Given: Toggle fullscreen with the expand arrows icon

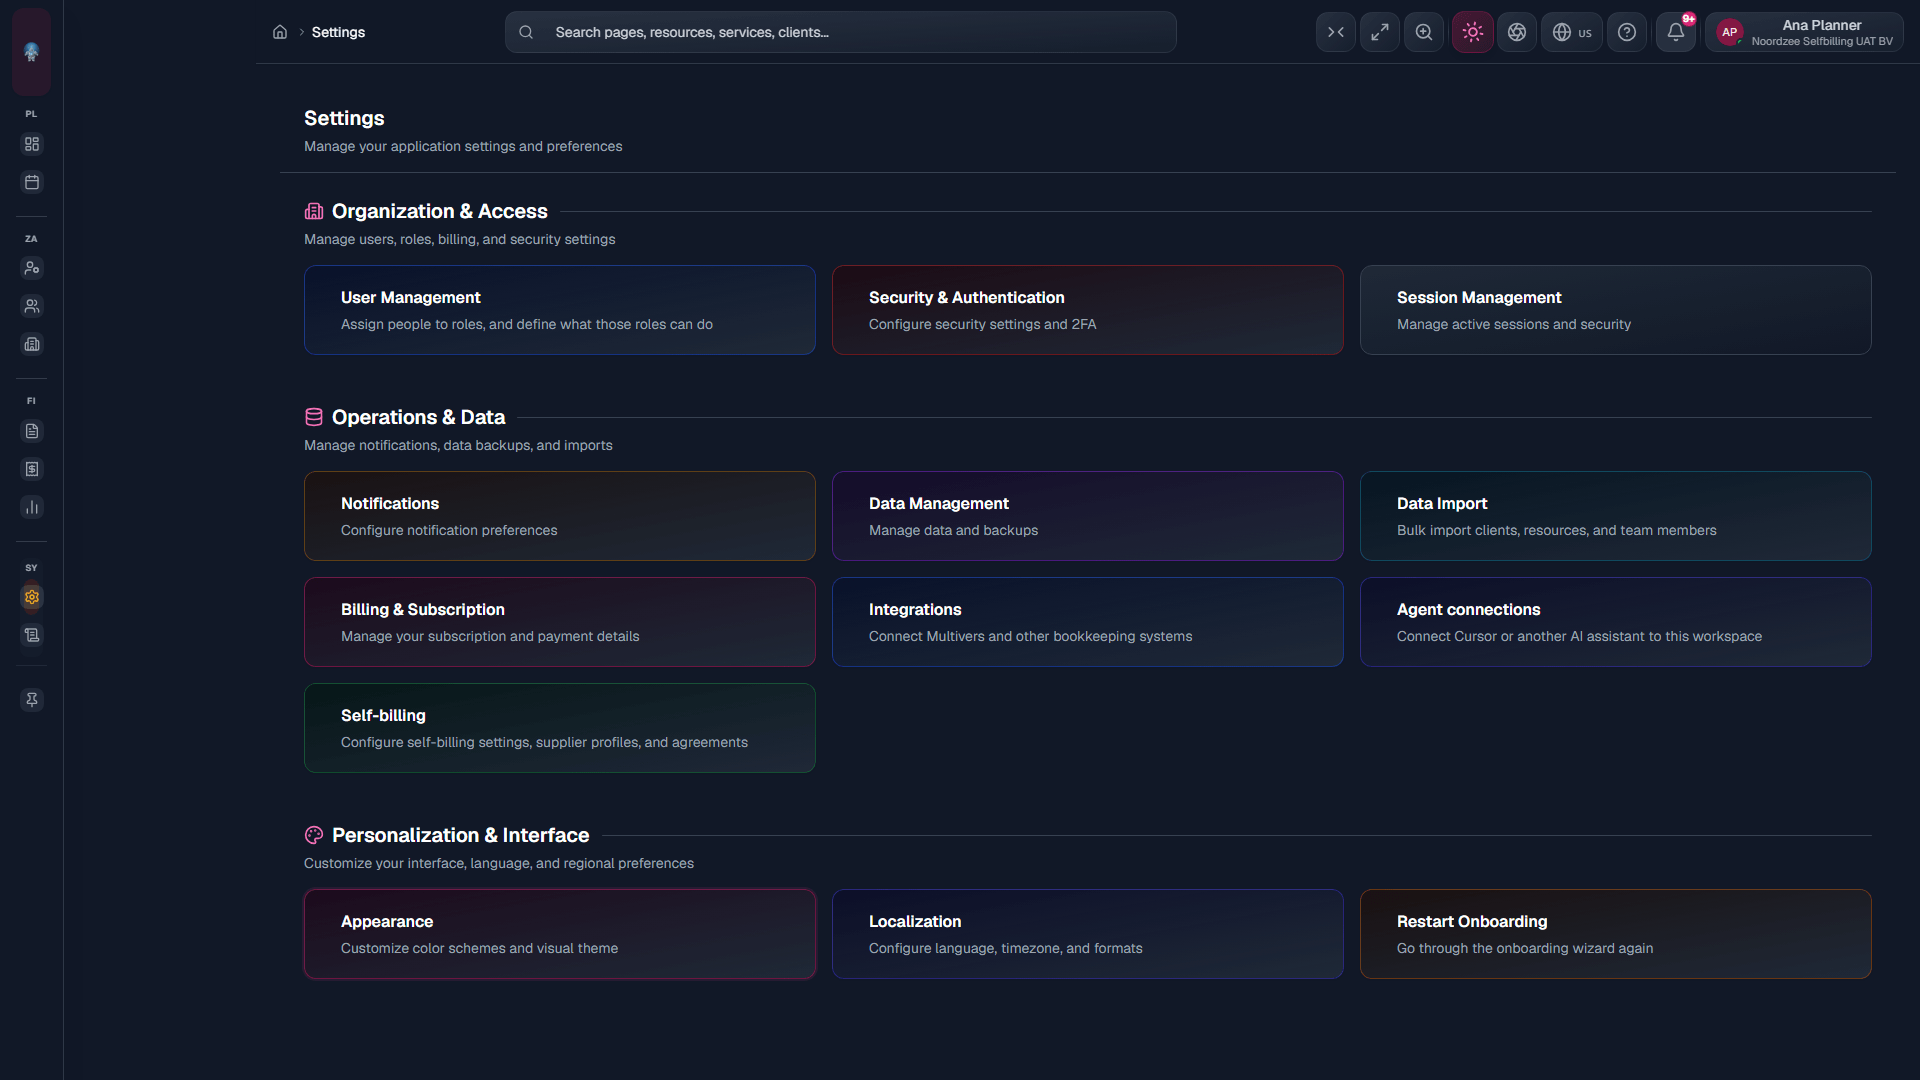Looking at the screenshot, I should pyautogui.click(x=1380, y=32).
